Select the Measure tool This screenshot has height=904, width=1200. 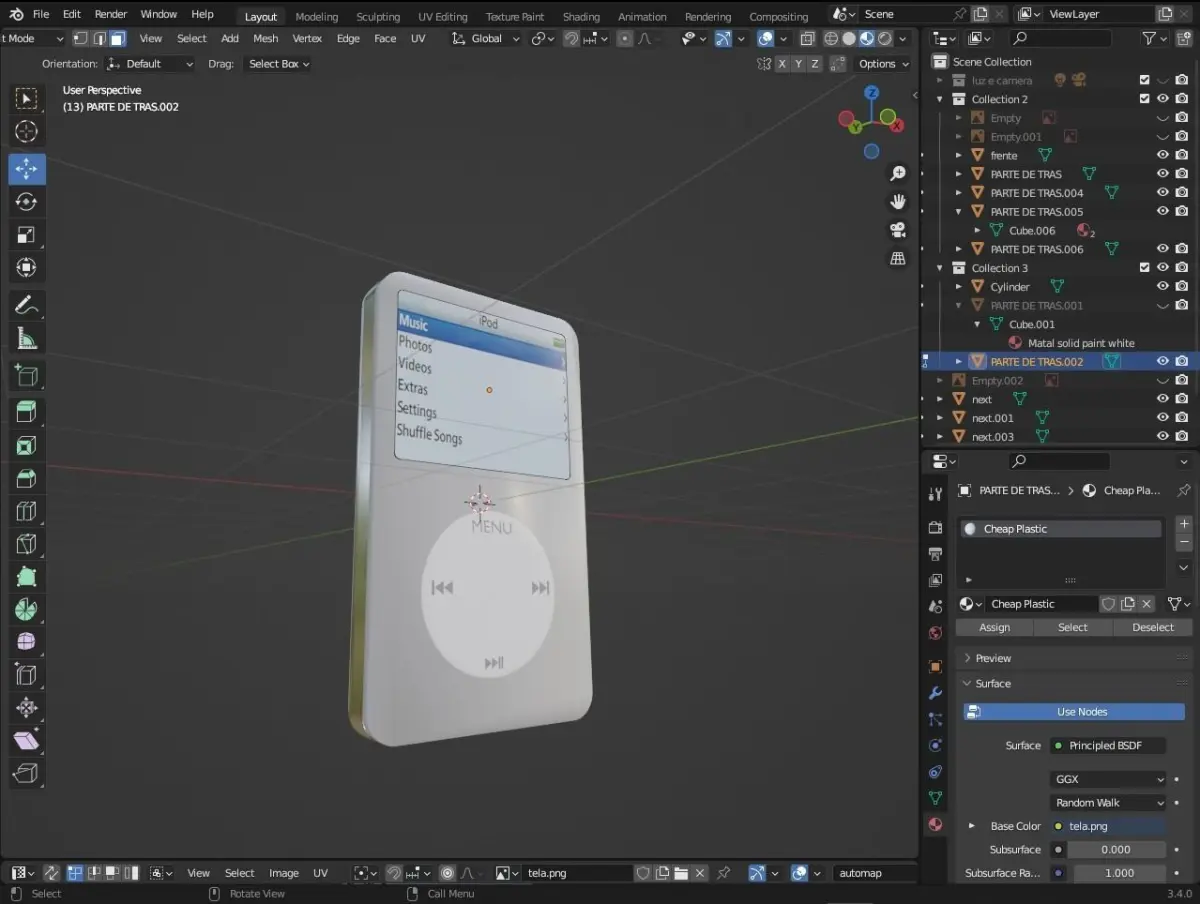pyautogui.click(x=27, y=339)
